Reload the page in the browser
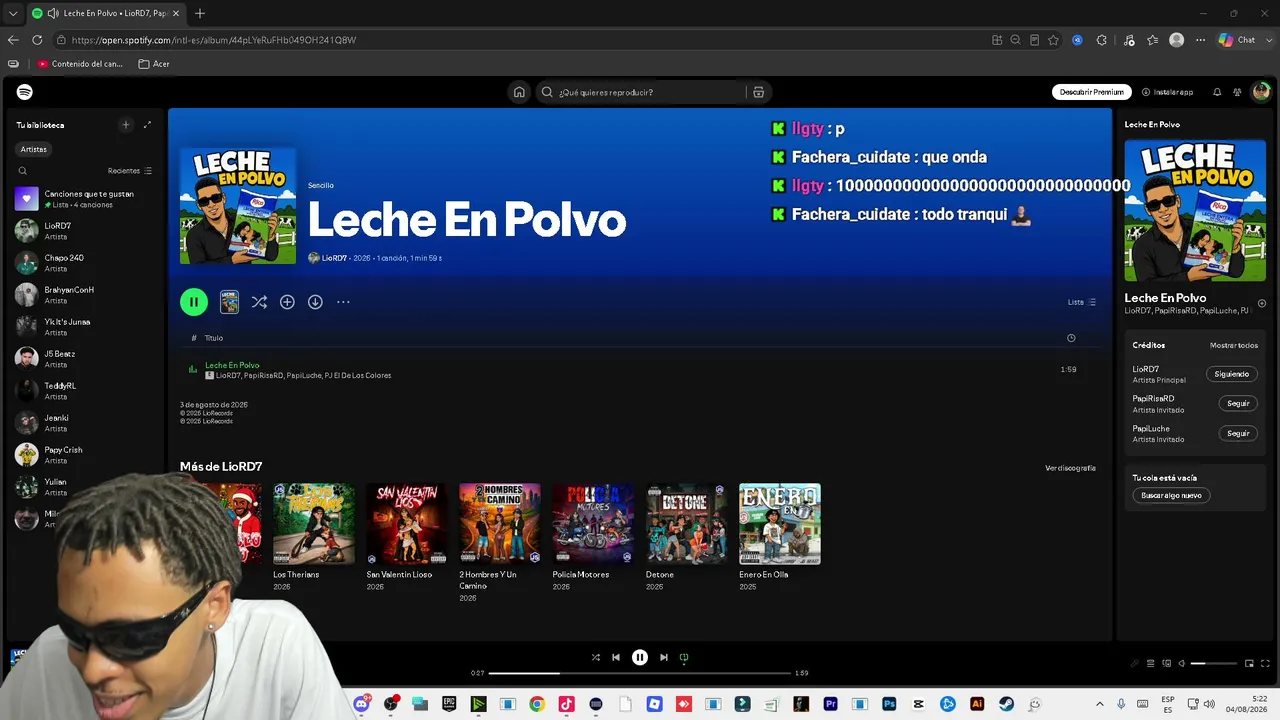This screenshot has width=1280, height=720. [37, 40]
